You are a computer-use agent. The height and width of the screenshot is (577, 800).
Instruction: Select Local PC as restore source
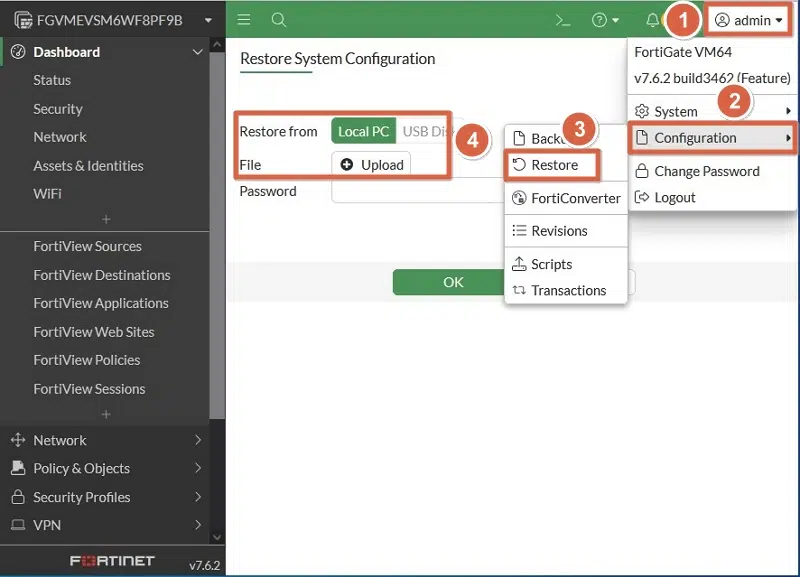(363, 131)
